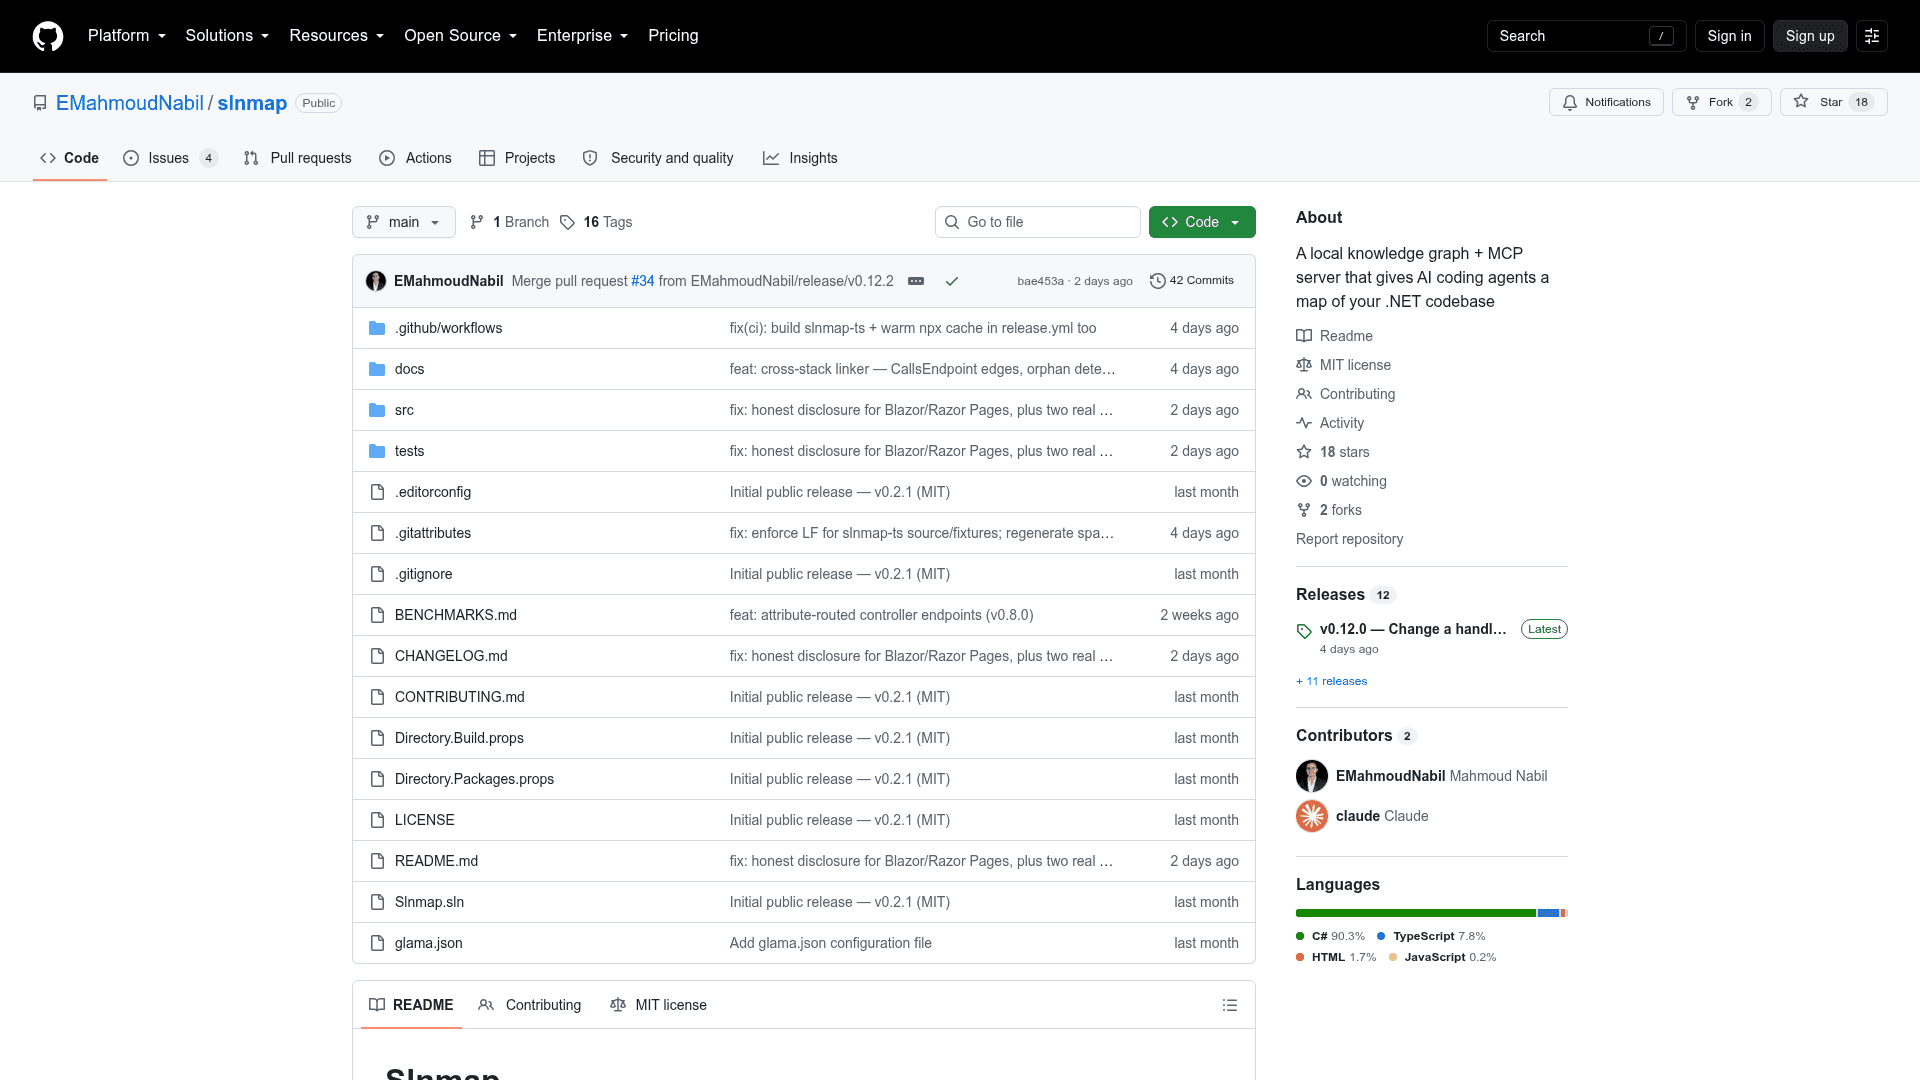This screenshot has height=1080, width=1920.
Task: Open the Projects tab
Action: pos(517,158)
